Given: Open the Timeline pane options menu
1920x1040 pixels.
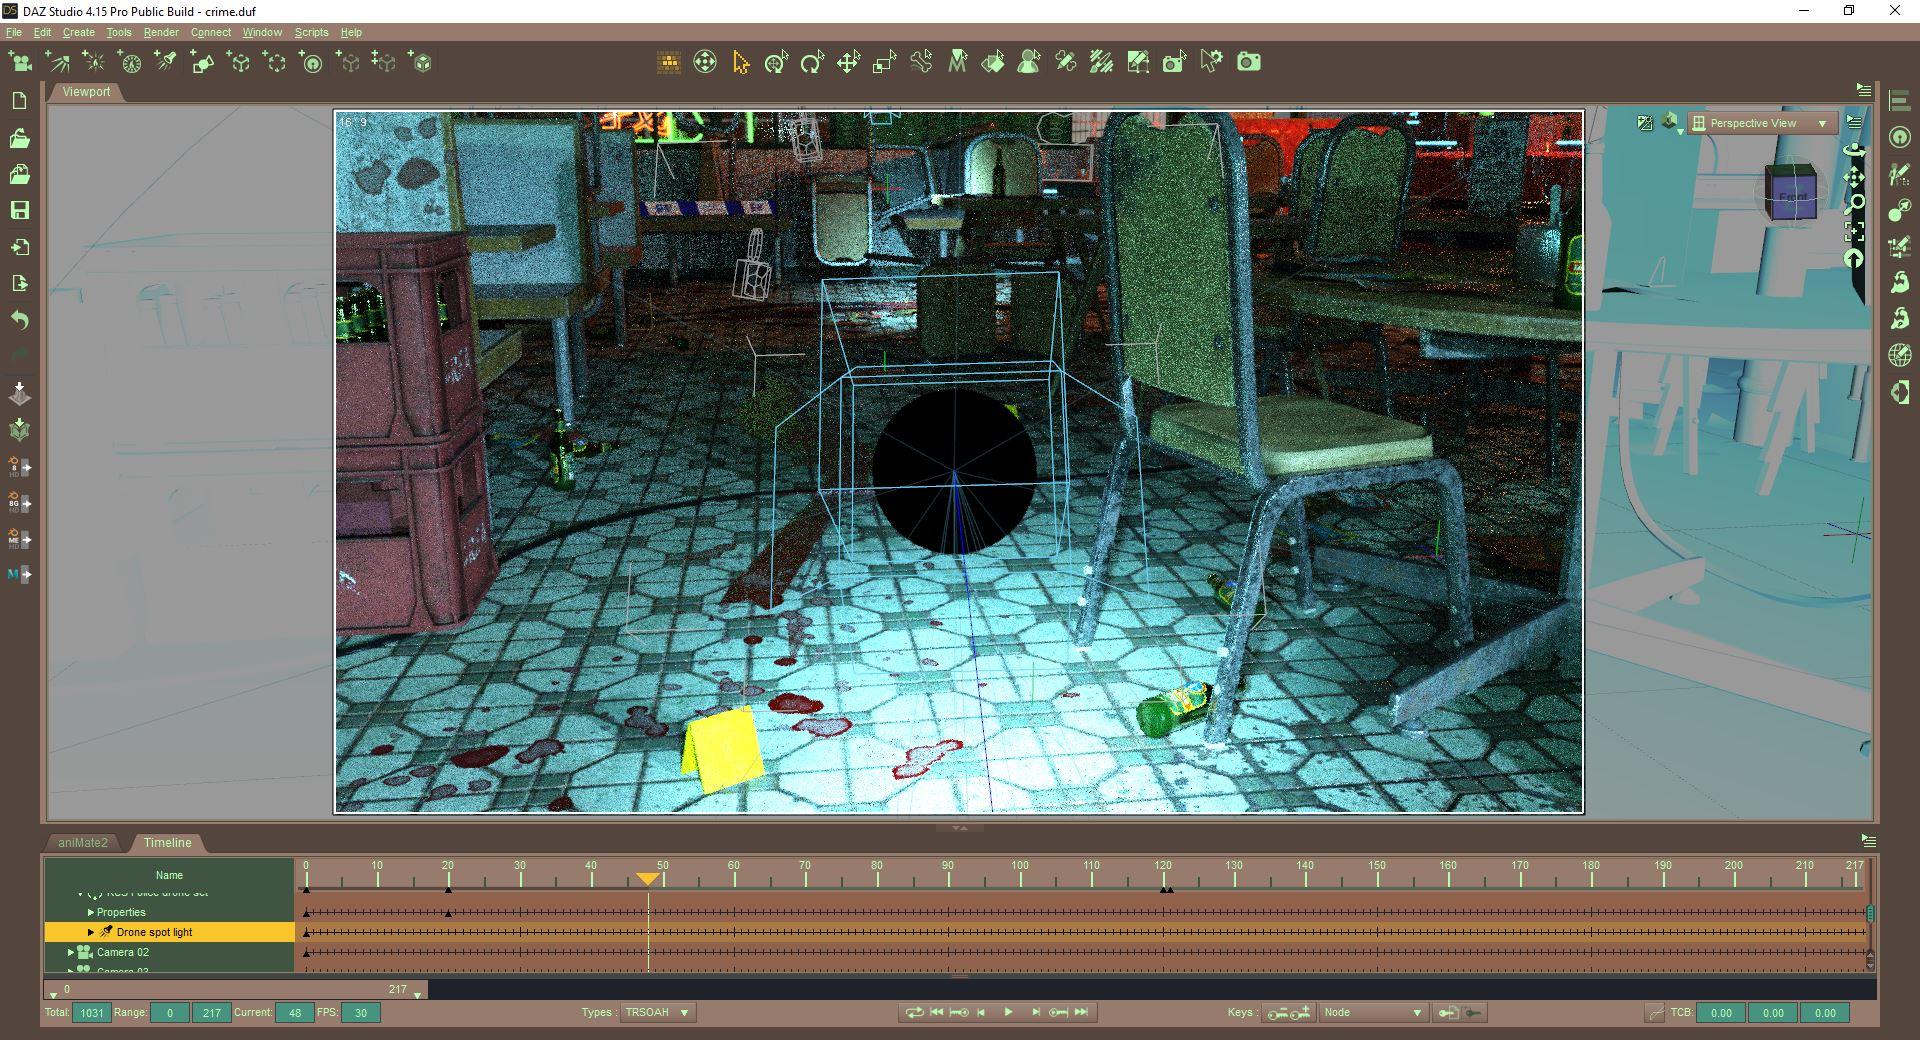Looking at the screenshot, I should 1868,842.
